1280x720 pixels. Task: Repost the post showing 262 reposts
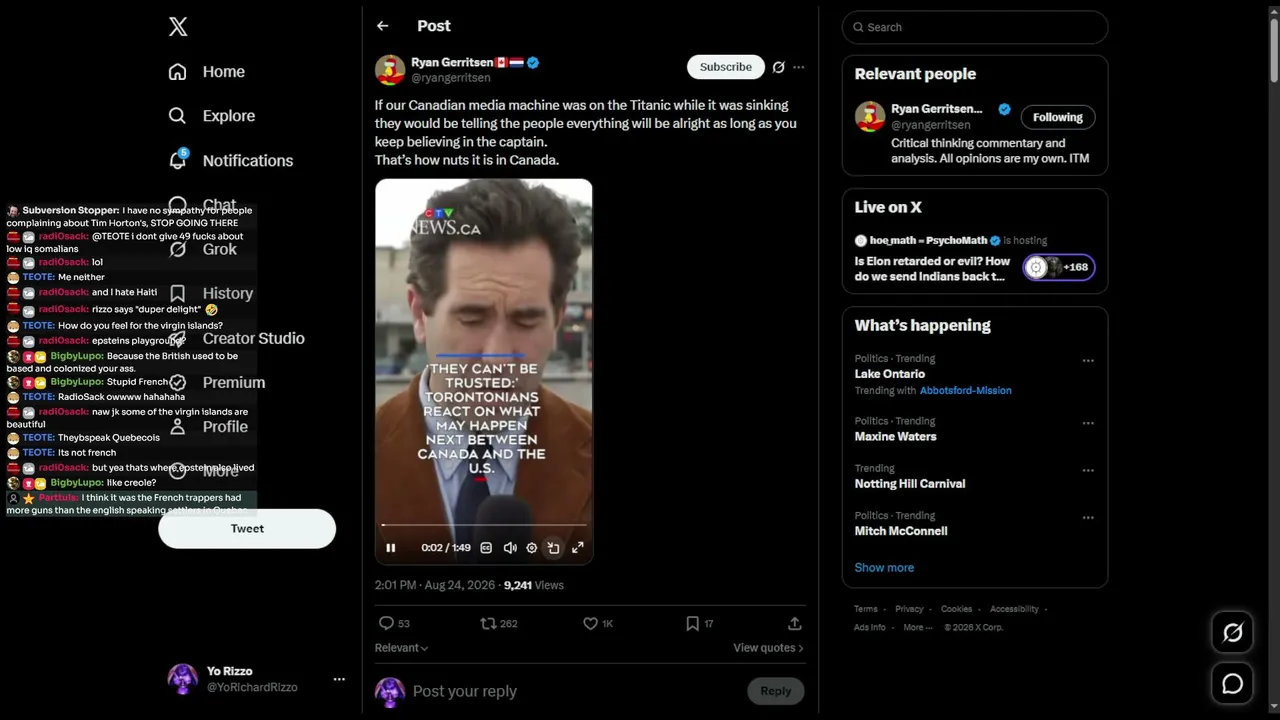coord(489,623)
